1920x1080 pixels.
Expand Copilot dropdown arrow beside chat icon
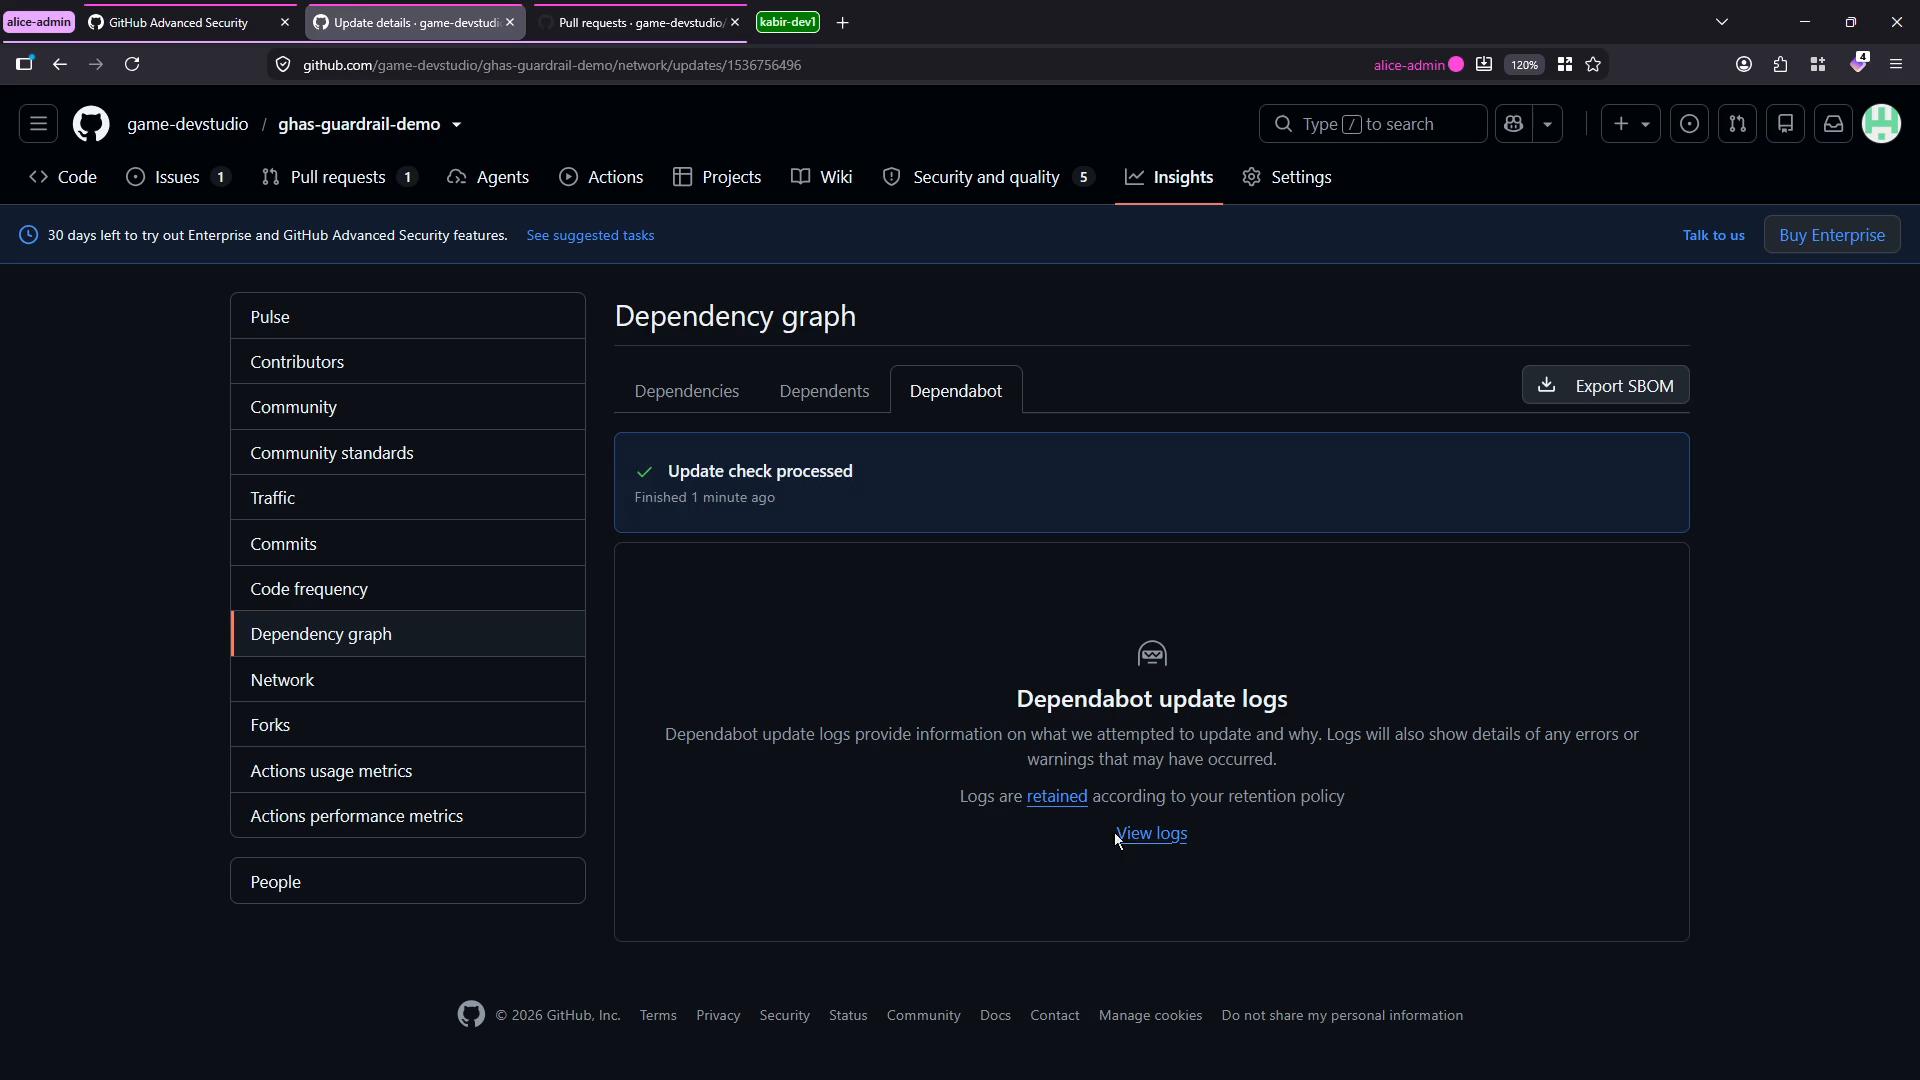[1547, 124]
